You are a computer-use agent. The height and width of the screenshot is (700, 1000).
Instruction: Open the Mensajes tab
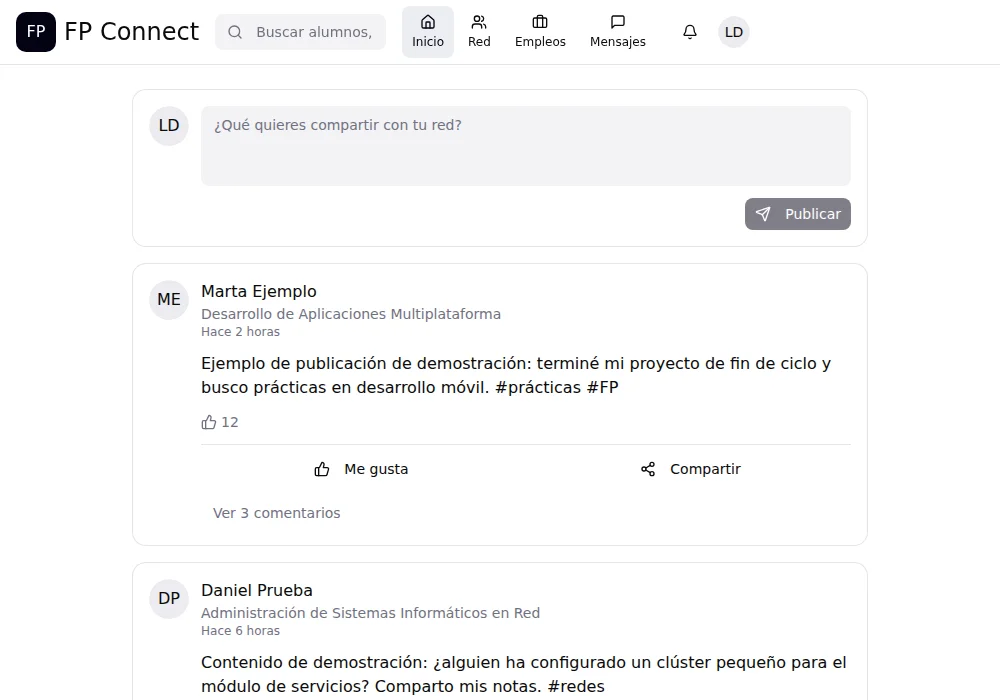(x=617, y=32)
